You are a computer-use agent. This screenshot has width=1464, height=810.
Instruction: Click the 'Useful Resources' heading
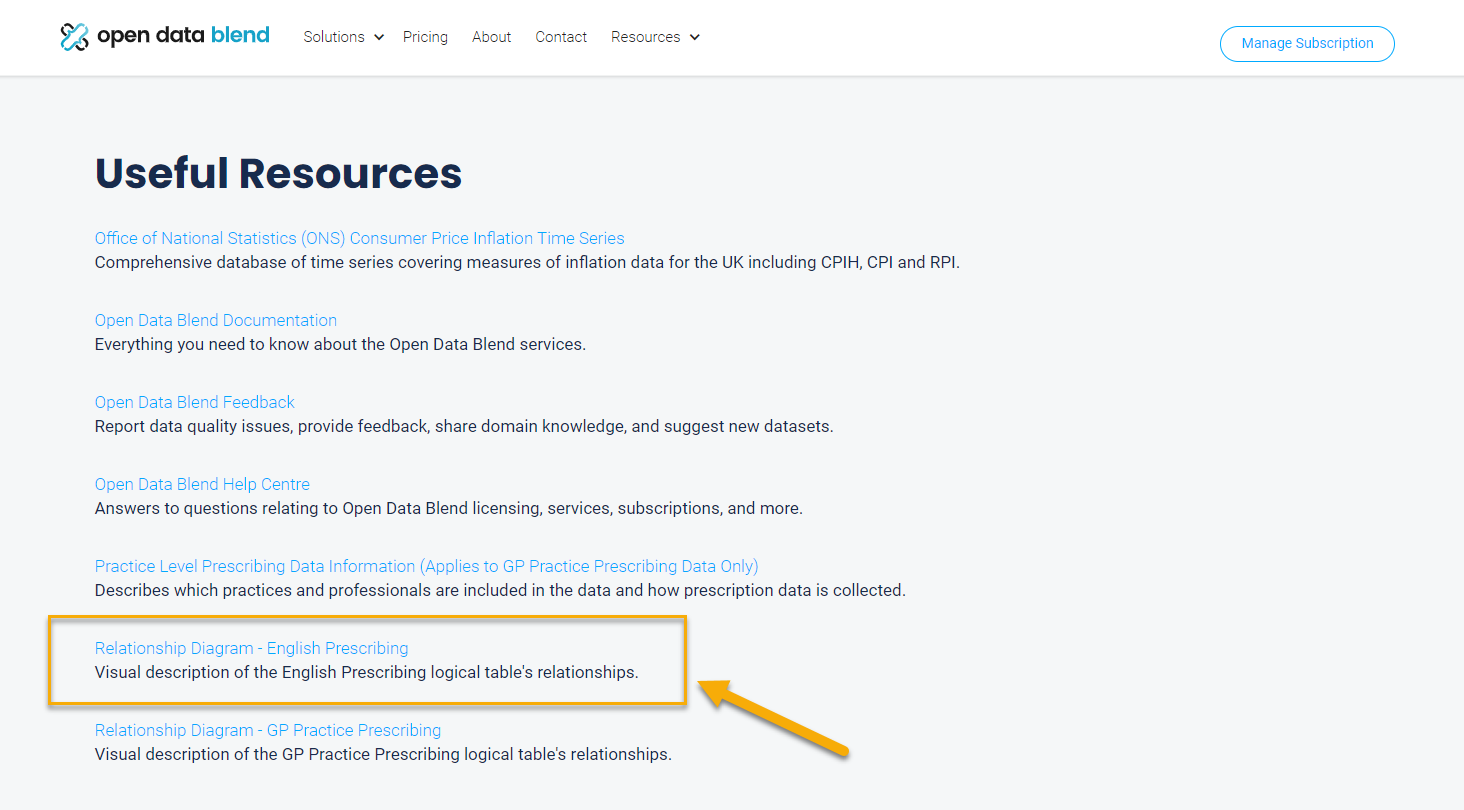pos(278,173)
